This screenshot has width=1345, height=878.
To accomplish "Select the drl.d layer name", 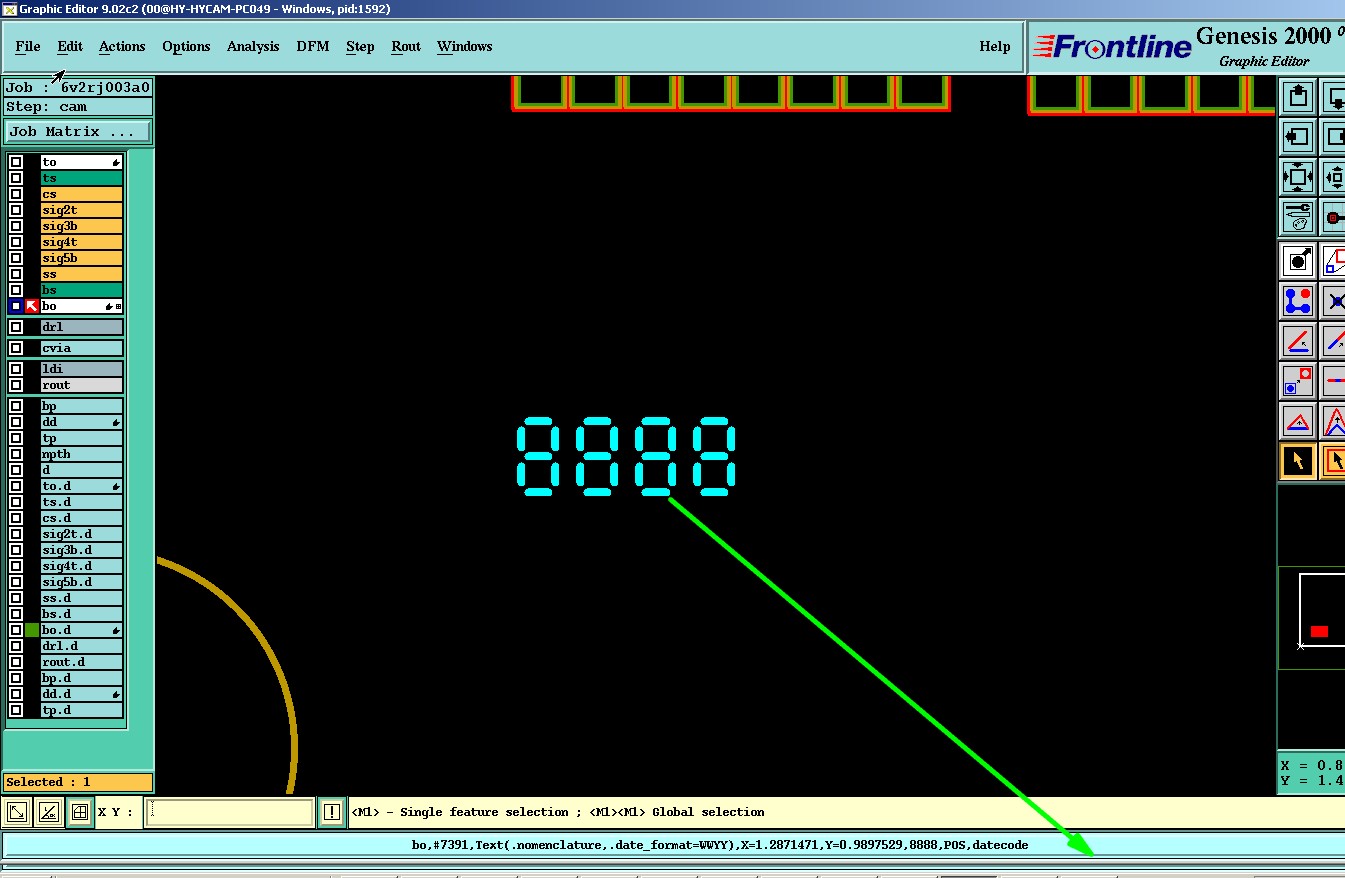I will pyautogui.click(x=82, y=646).
